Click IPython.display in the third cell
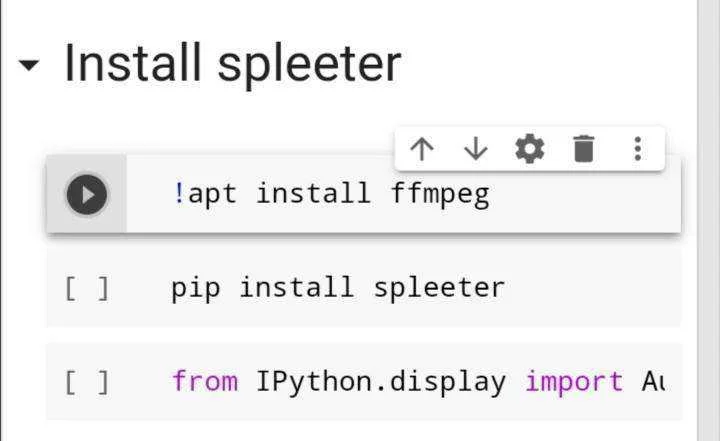The width and height of the screenshot is (720, 441). (381, 382)
